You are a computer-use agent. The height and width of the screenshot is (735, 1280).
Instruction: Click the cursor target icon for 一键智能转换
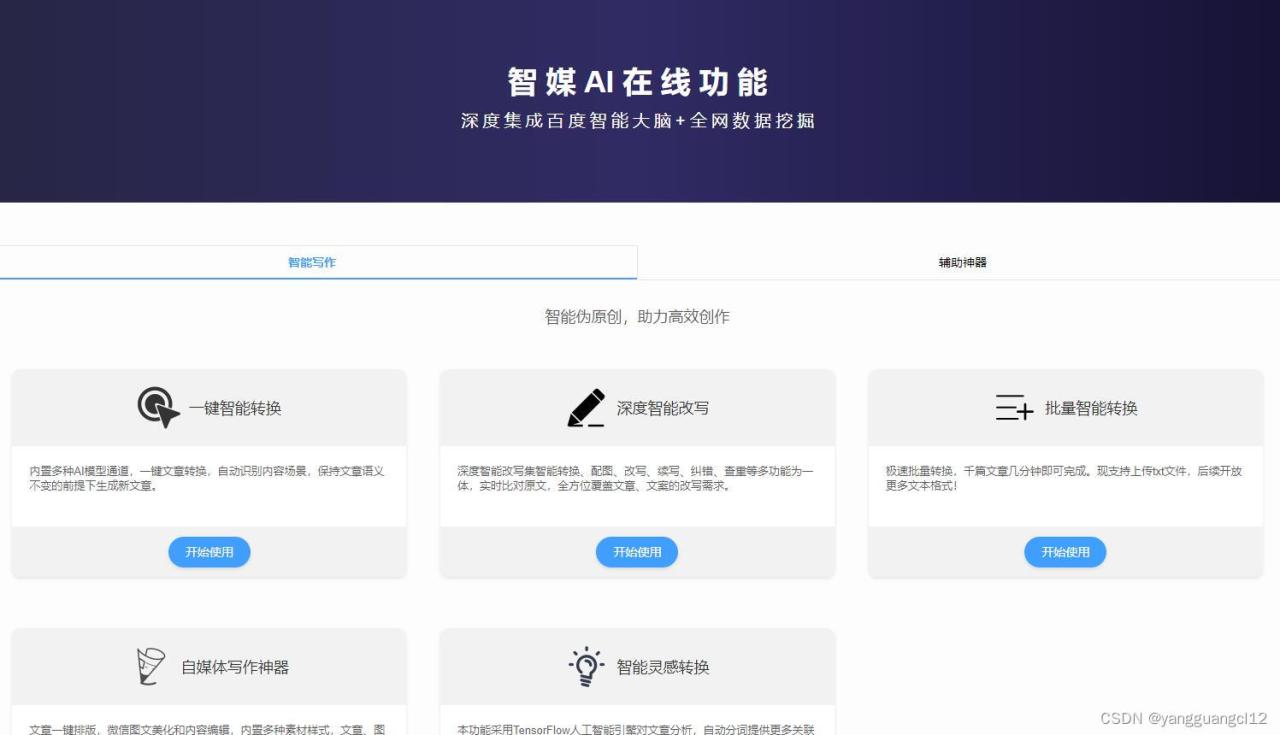pos(158,408)
